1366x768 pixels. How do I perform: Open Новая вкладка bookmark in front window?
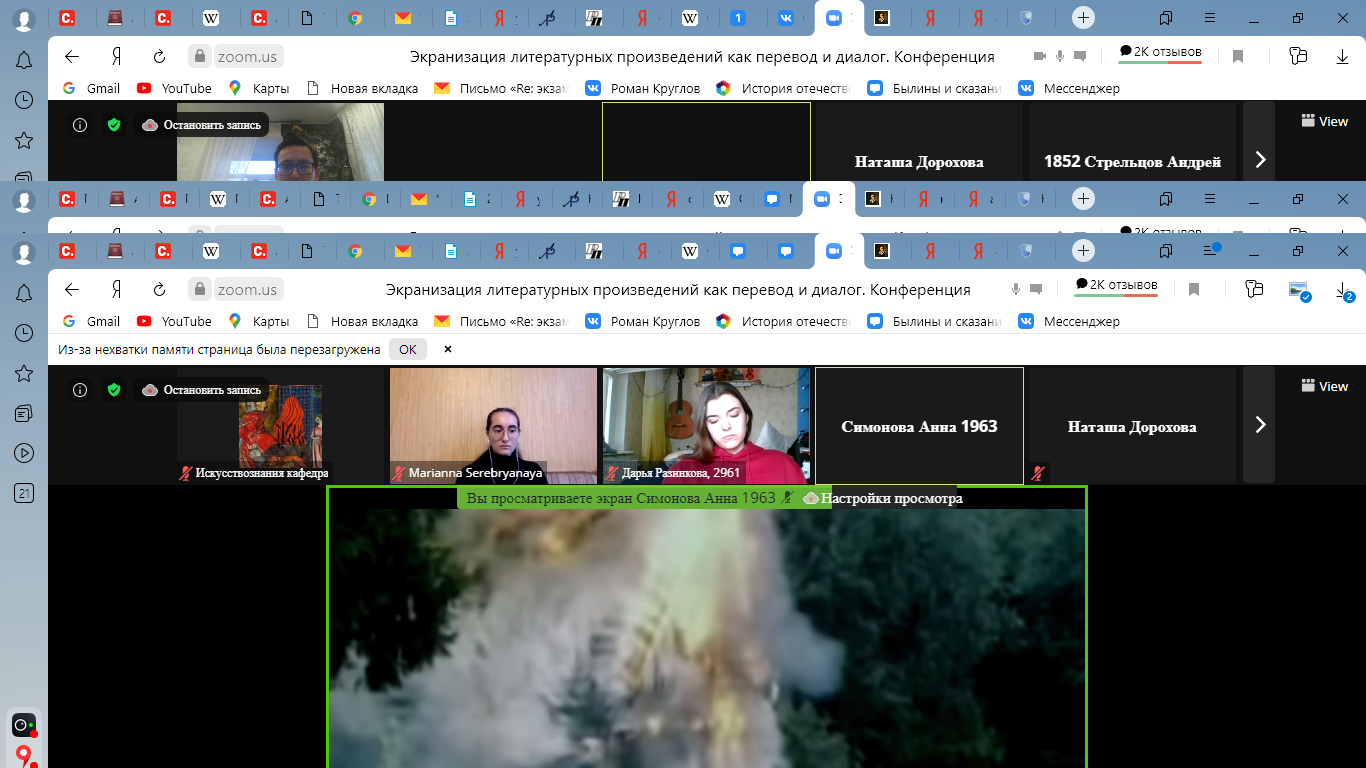click(361, 321)
